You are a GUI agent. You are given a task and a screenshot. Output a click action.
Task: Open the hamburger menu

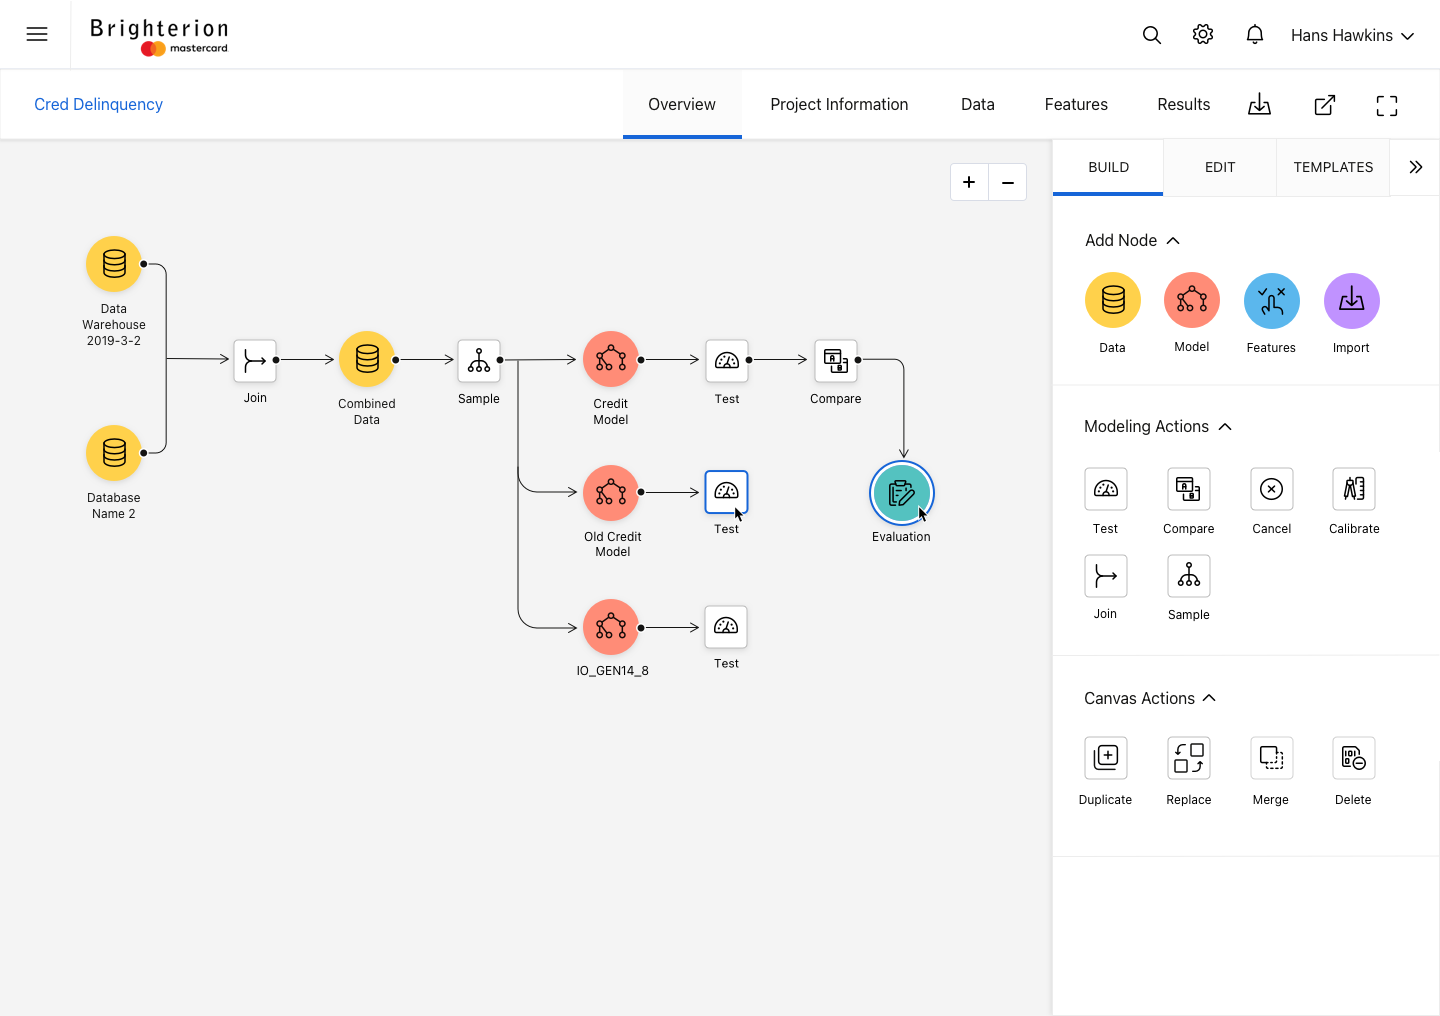pos(37,34)
